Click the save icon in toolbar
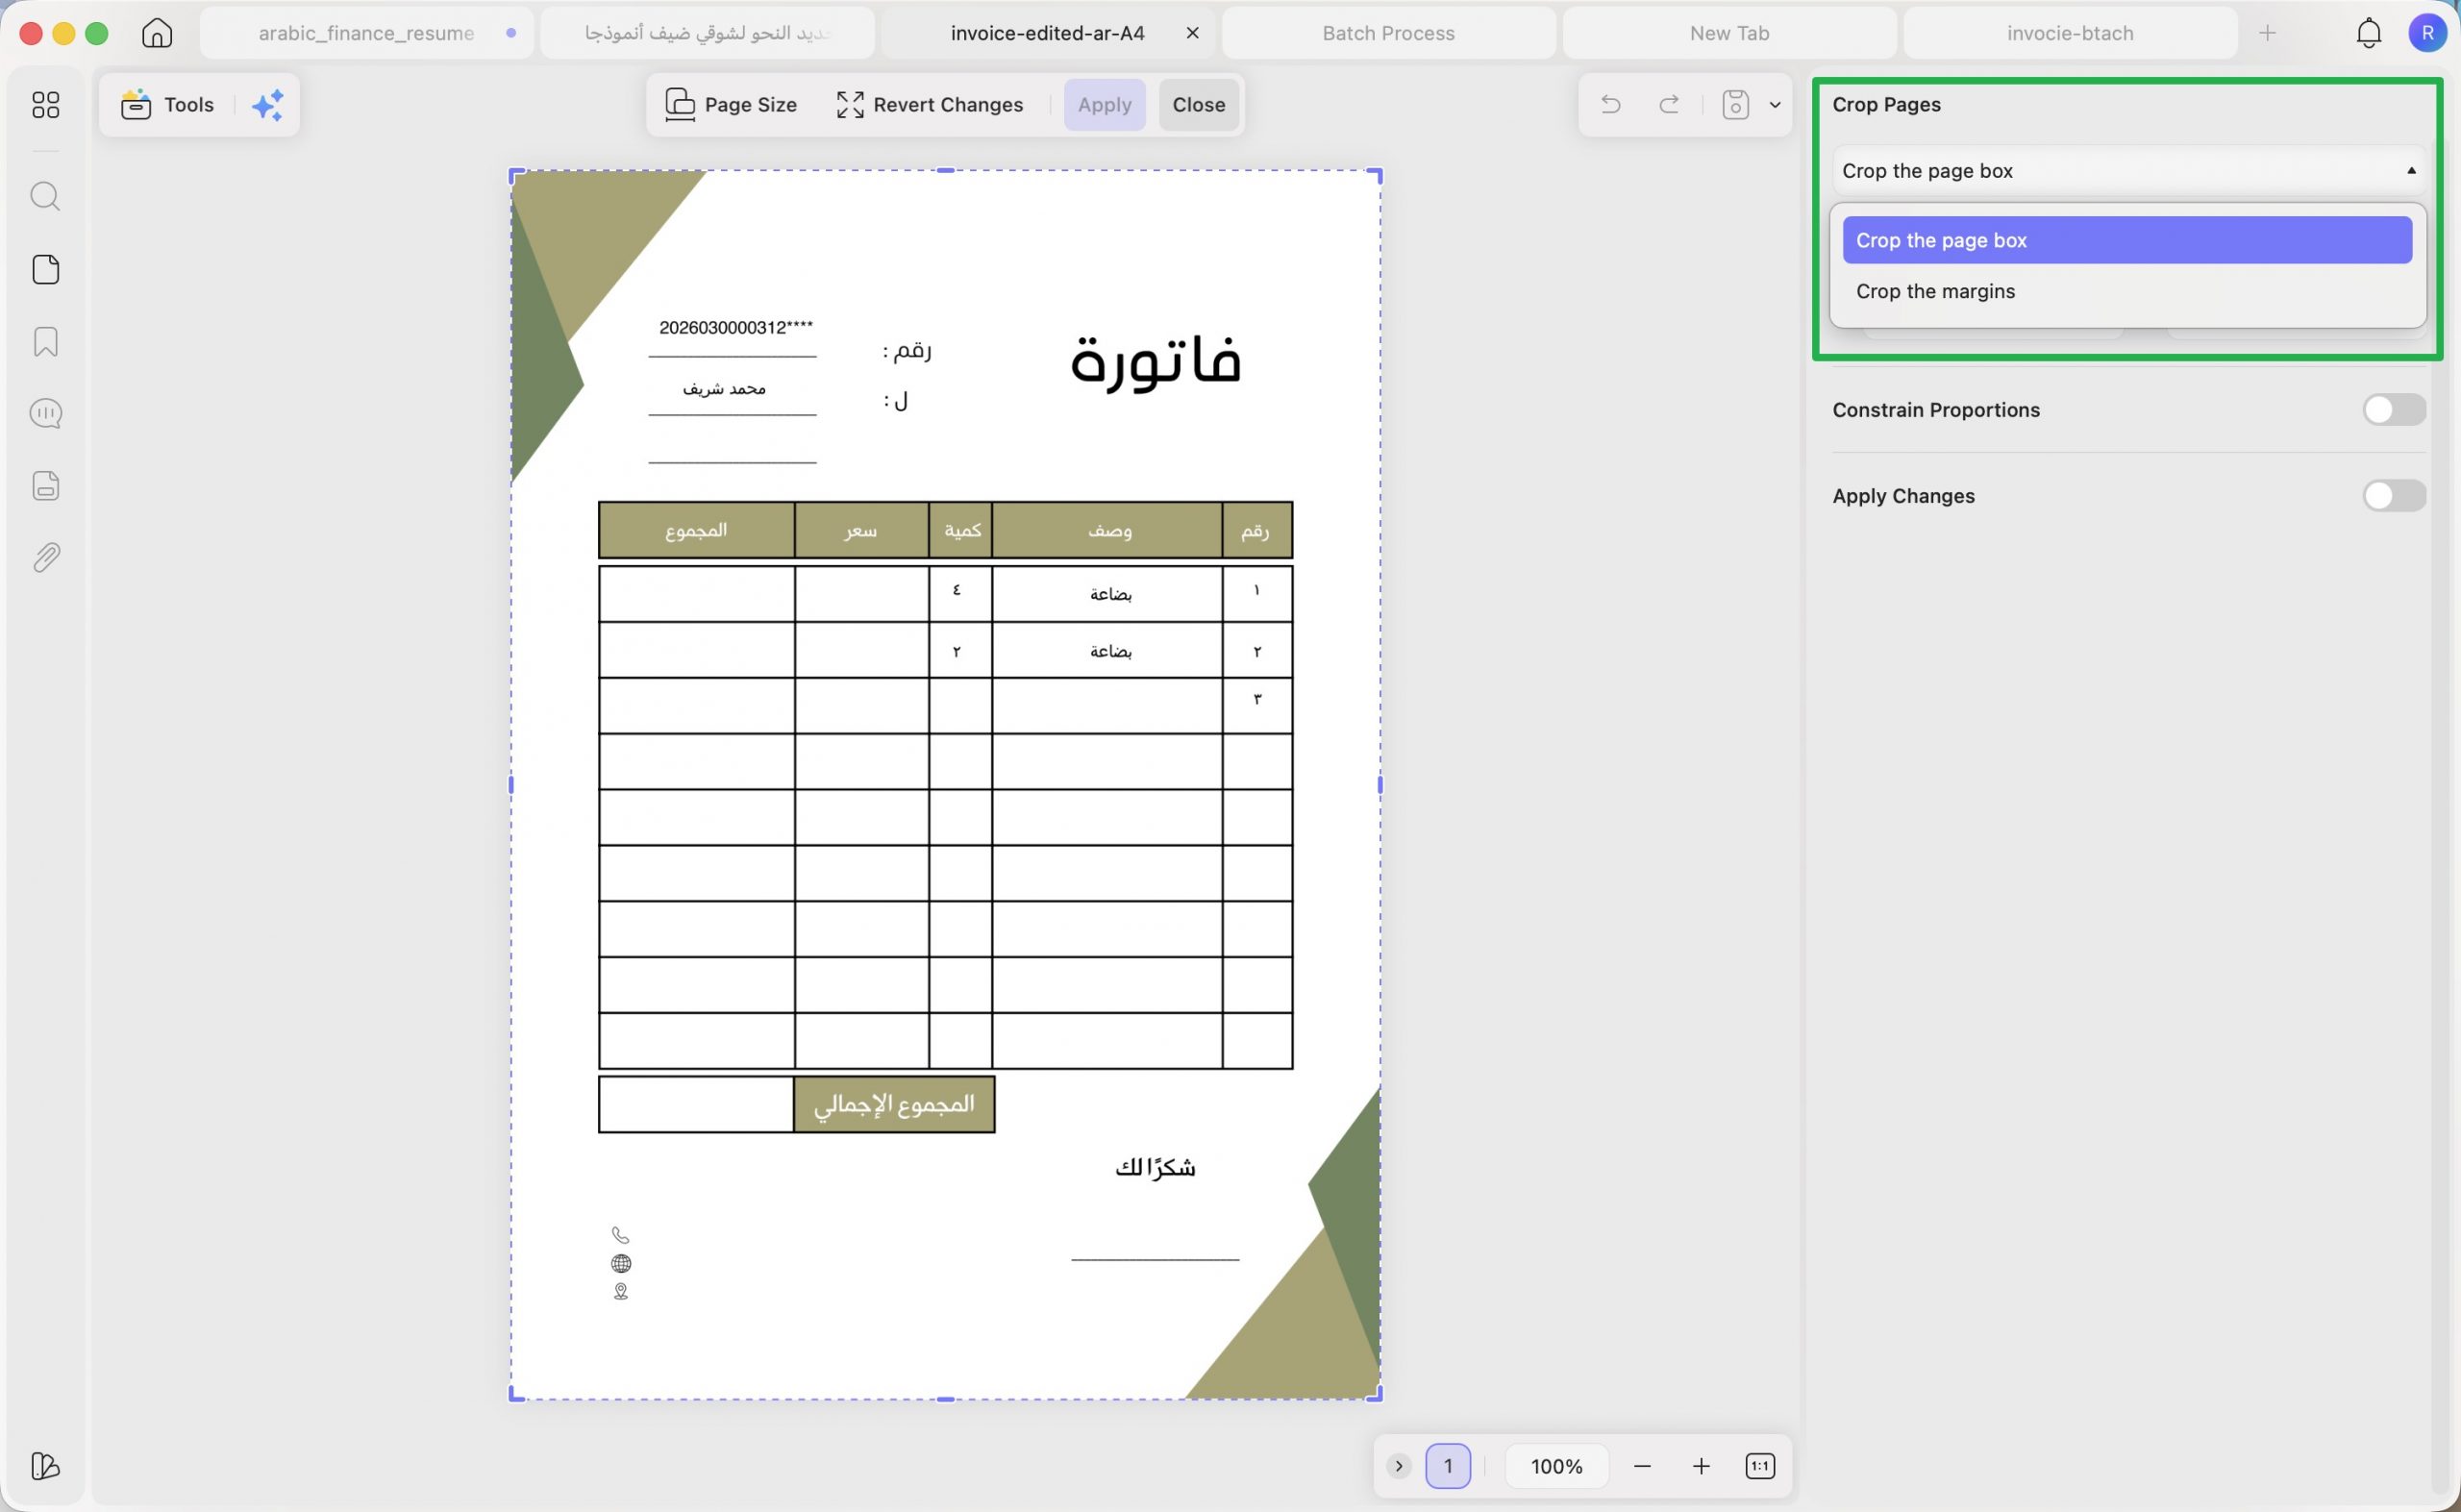Image resolution: width=2461 pixels, height=1512 pixels. click(1736, 104)
